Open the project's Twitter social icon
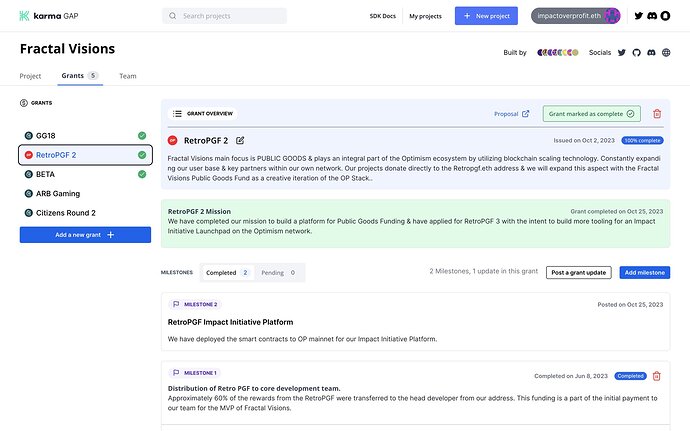This screenshot has width=690, height=431. (621, 53)
